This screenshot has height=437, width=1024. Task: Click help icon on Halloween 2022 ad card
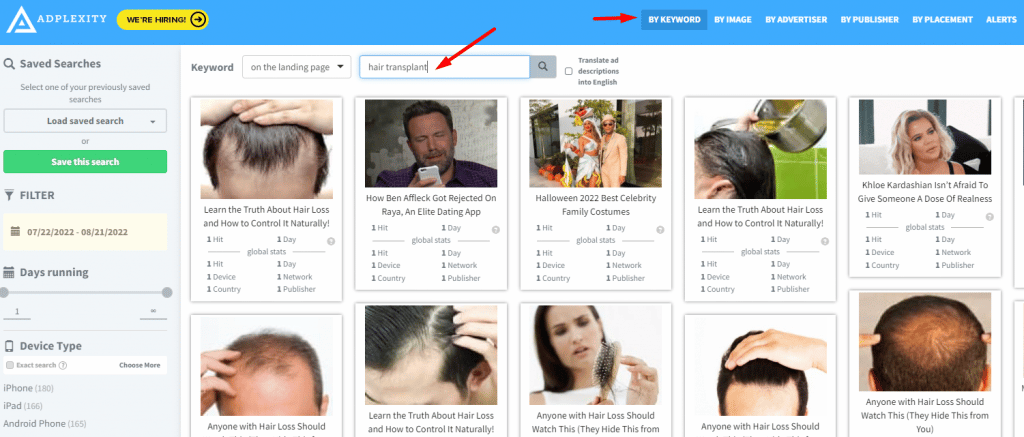[660, 230]
